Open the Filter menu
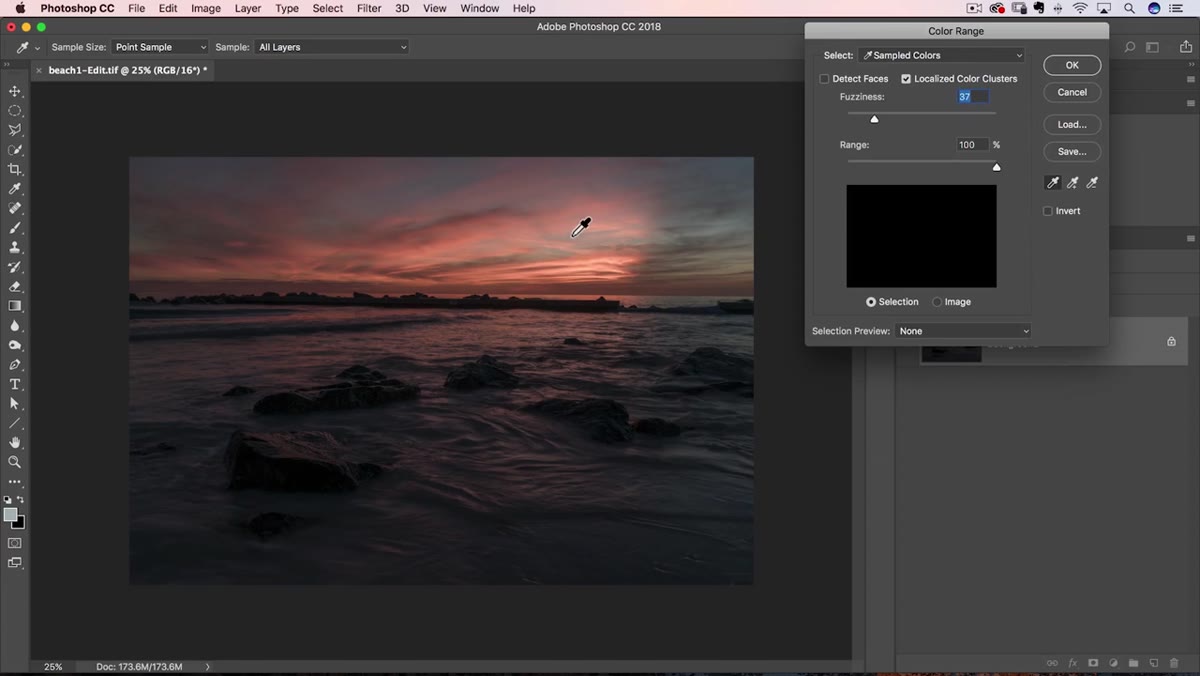Screen dimensions: 1200x676 click(x=369, y=8)
